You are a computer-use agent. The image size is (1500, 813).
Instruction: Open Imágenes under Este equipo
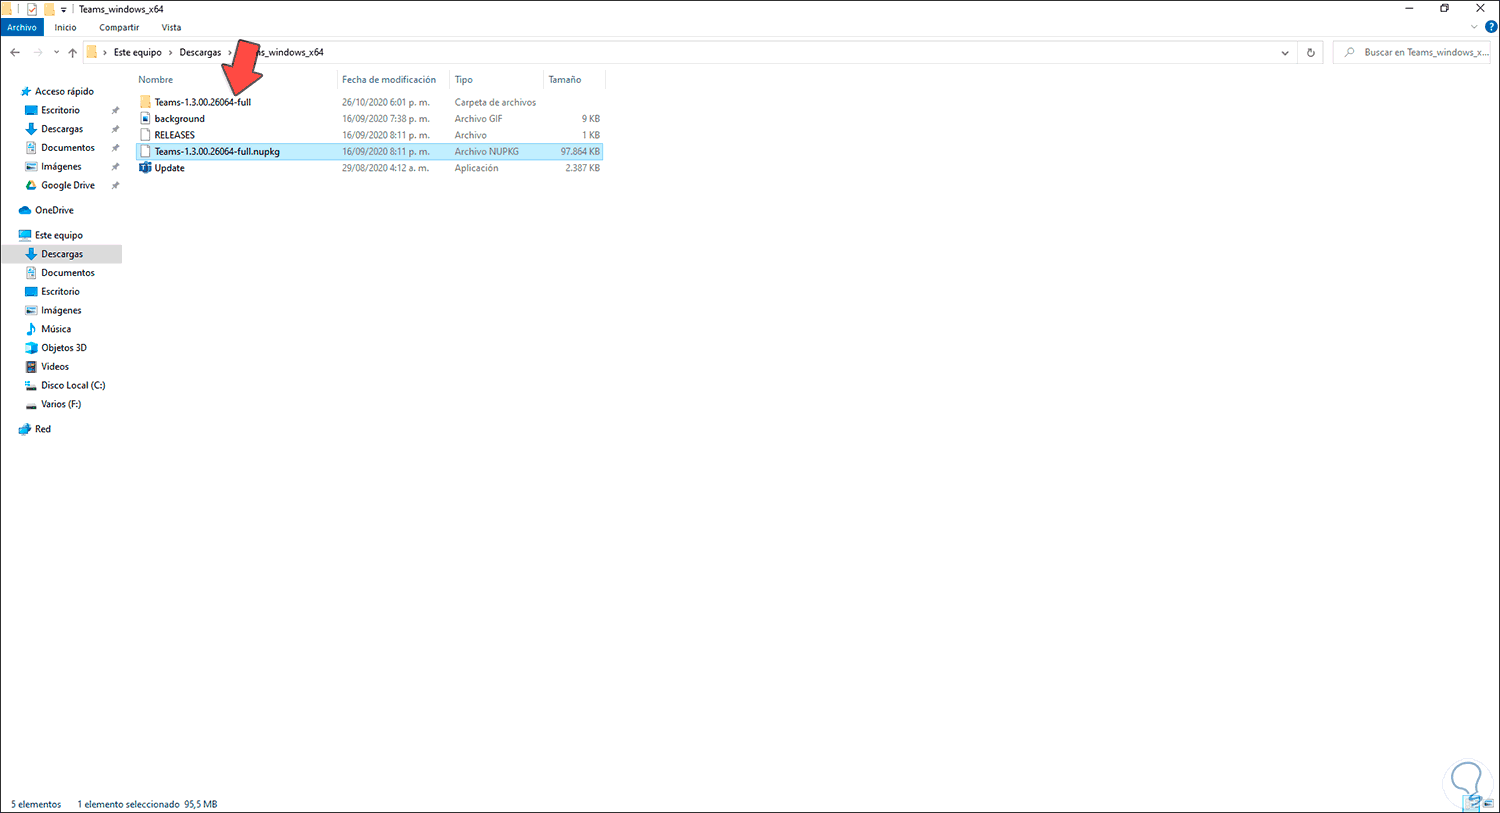pyautogui.click(x=61, y=310)
